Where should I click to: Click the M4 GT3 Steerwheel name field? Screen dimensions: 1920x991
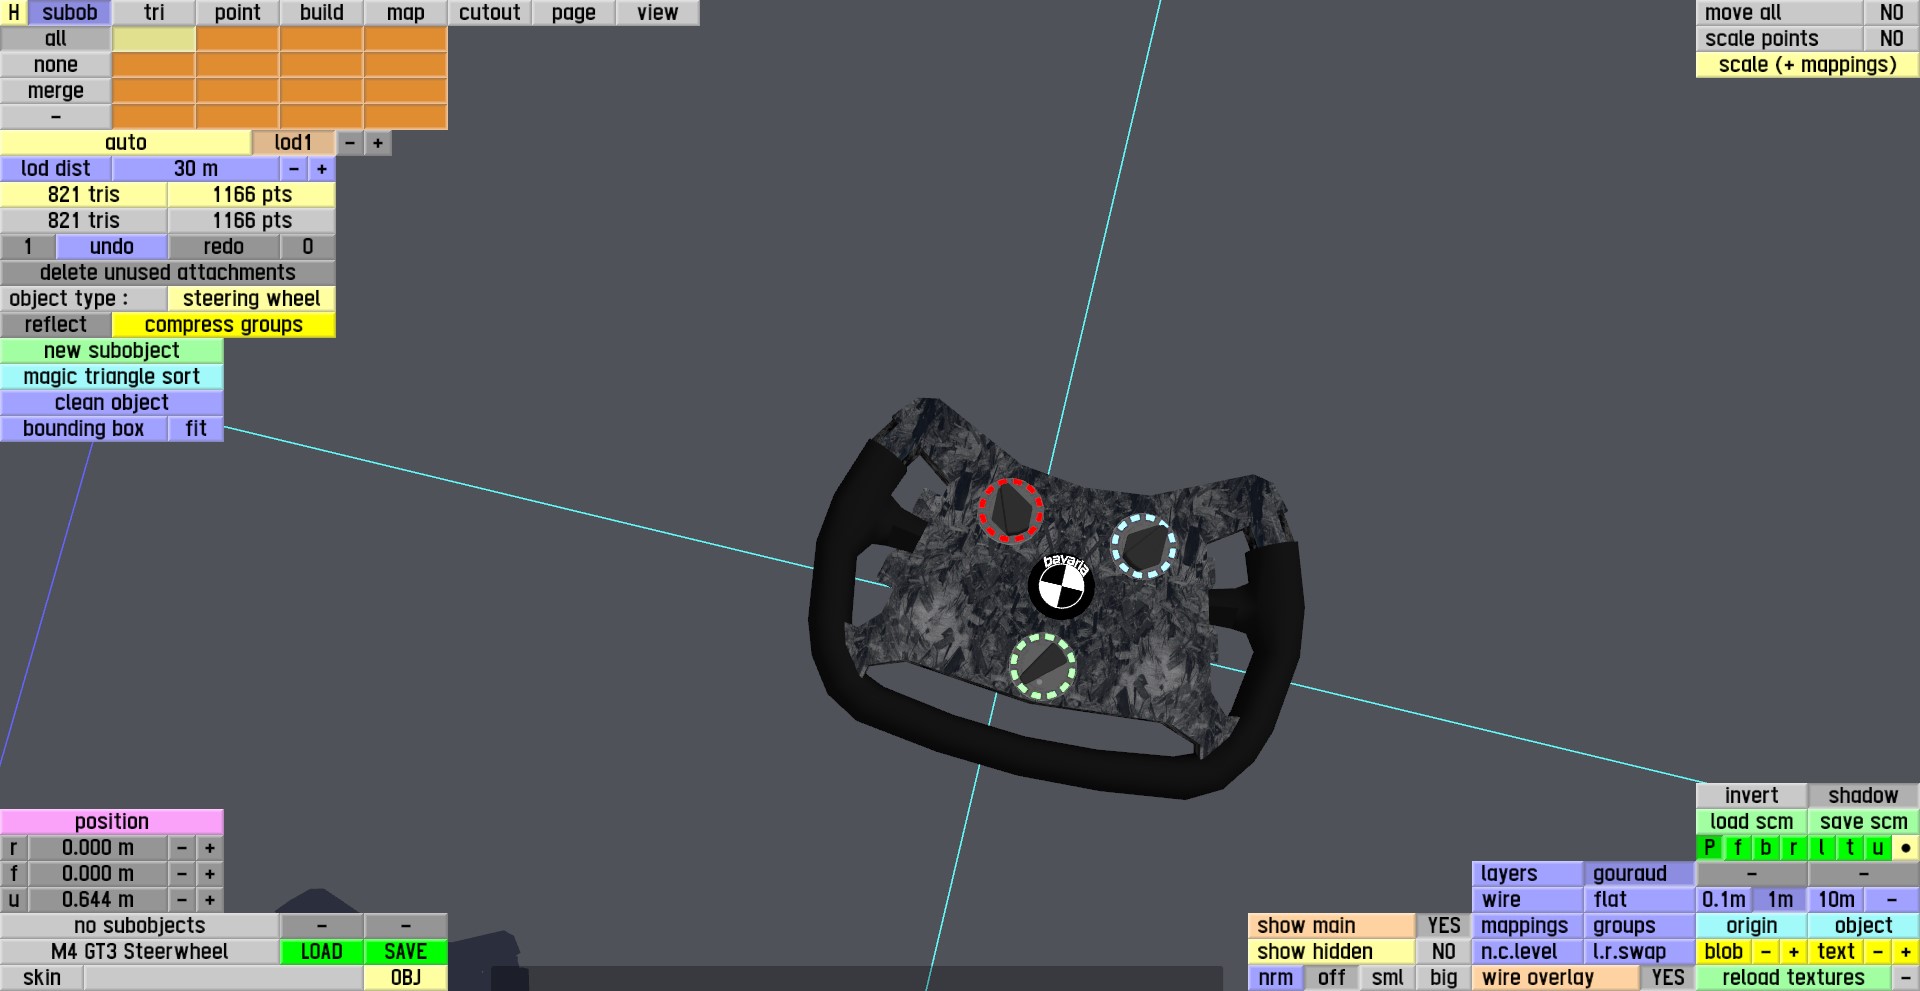(x=140, y=952)
